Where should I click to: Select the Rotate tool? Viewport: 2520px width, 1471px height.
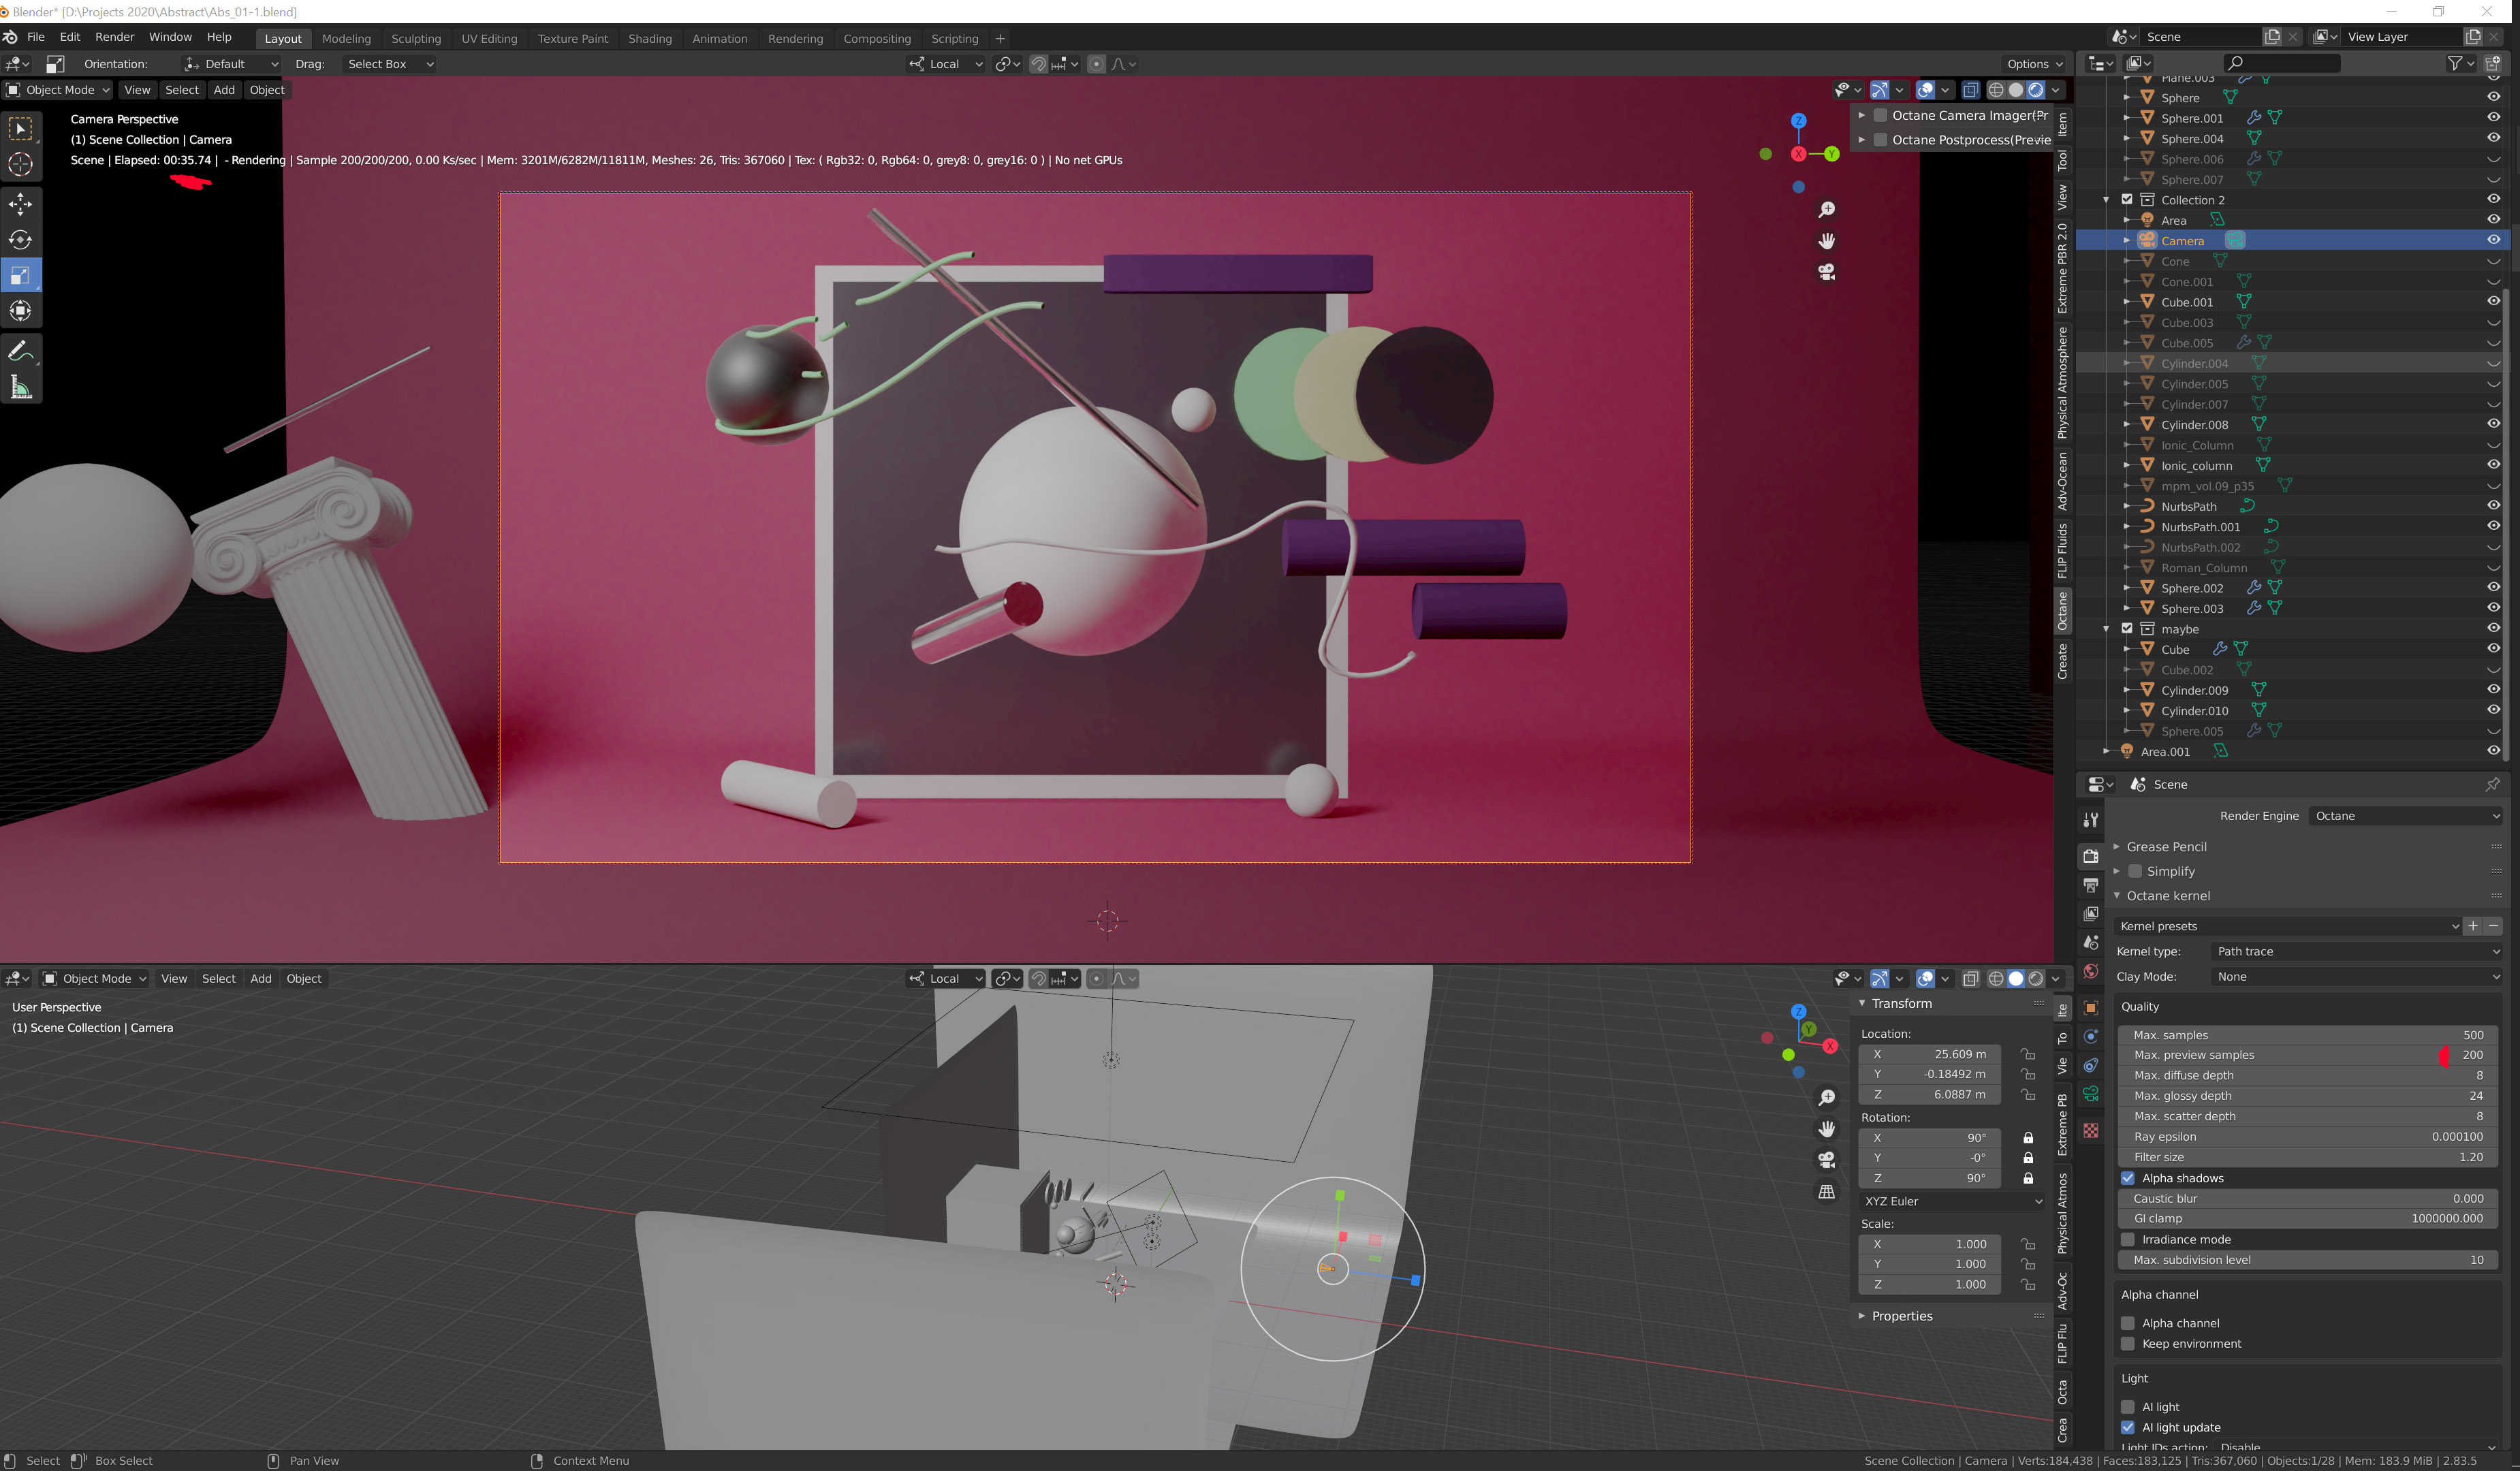[20, 240]
